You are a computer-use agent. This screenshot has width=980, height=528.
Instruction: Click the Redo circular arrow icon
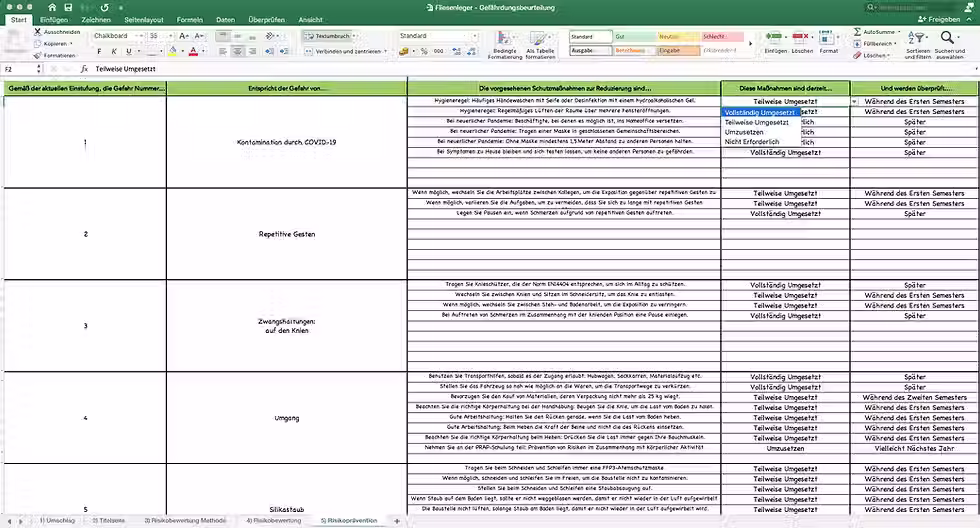tap(104, 7)
